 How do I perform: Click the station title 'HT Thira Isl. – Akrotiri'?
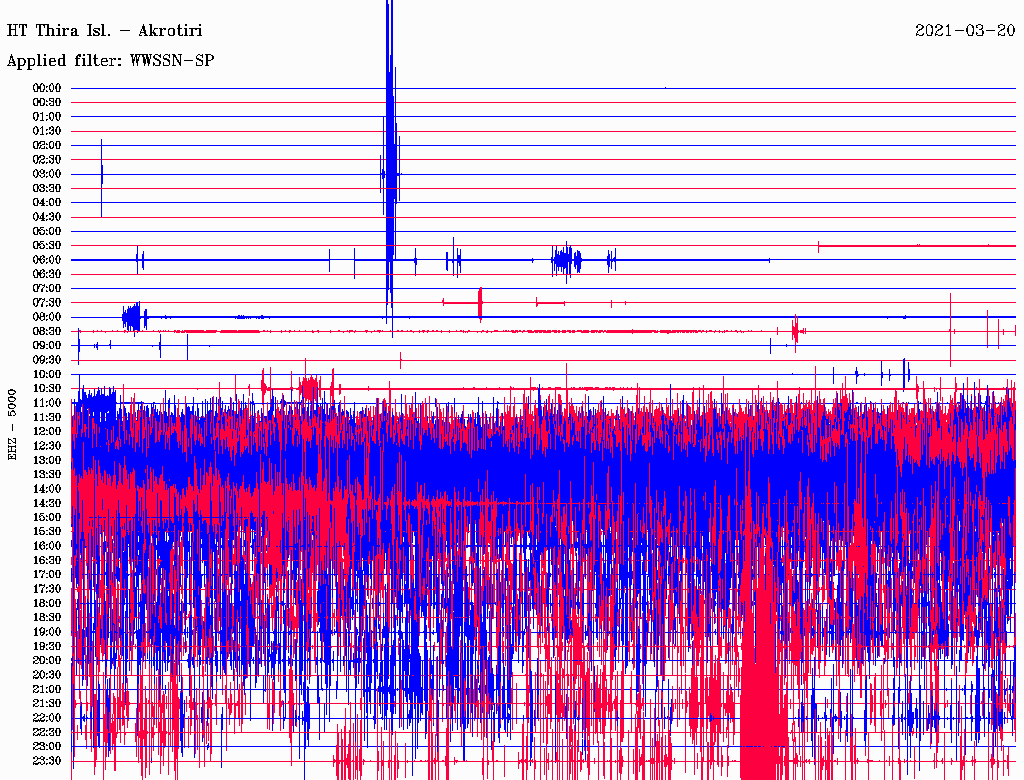point(104,31)
